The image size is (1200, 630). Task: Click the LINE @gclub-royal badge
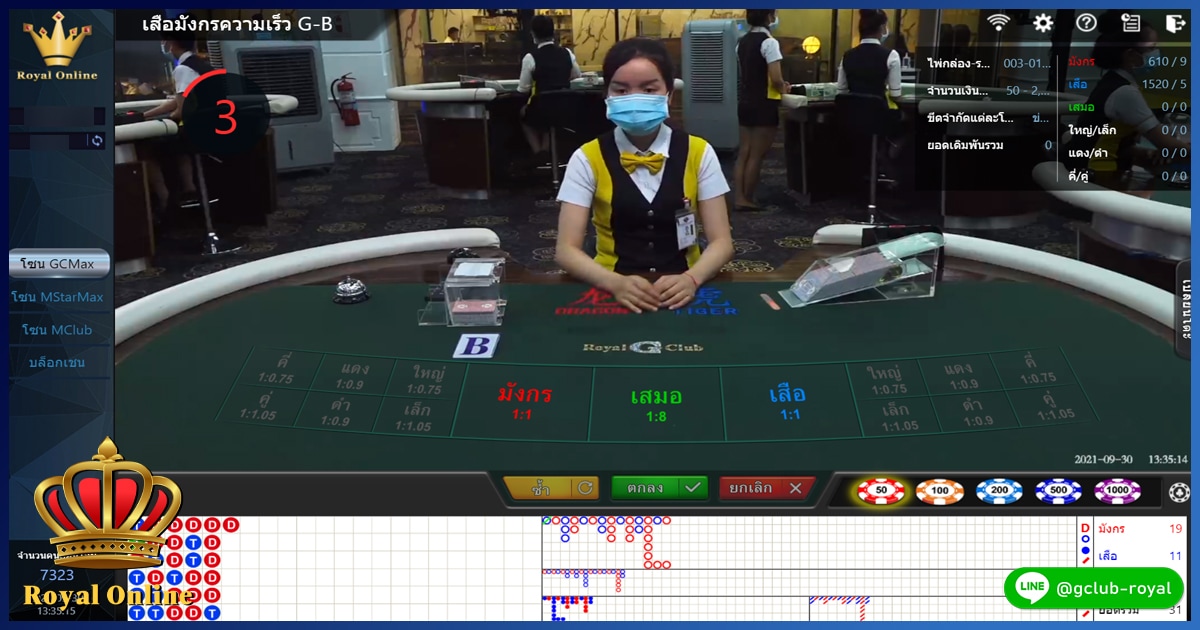(x=1093, y=589)
